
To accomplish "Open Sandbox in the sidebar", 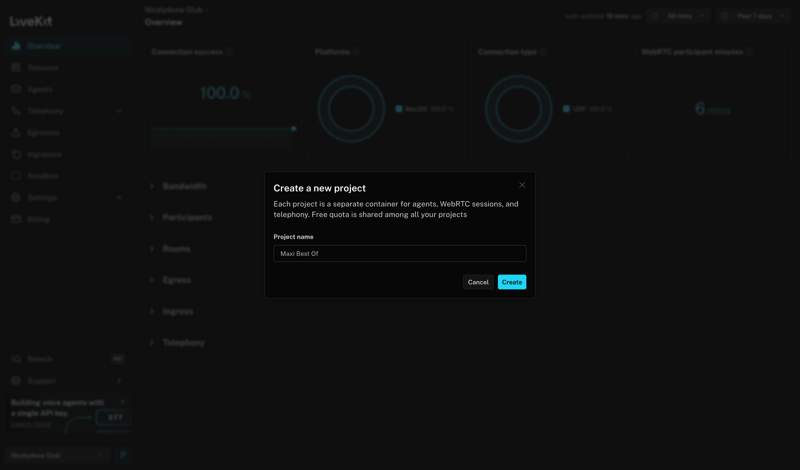I will point(67,176).
